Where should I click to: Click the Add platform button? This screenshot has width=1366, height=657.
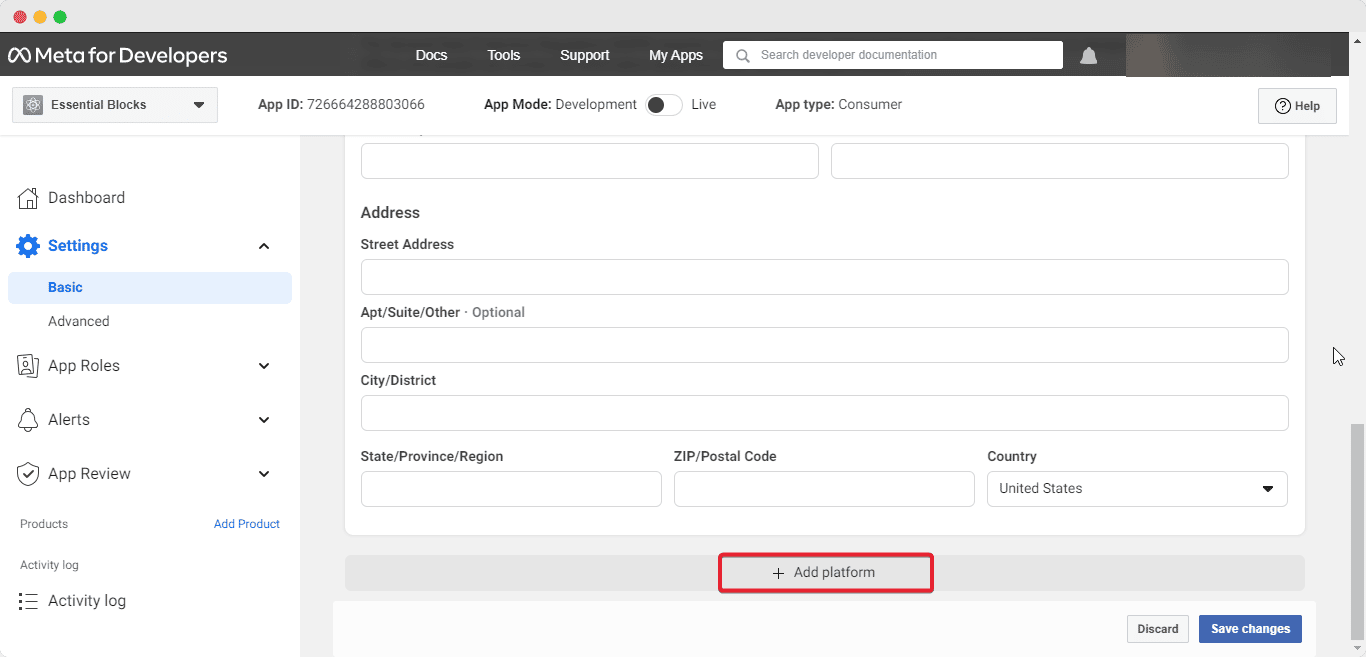[825, 573]
